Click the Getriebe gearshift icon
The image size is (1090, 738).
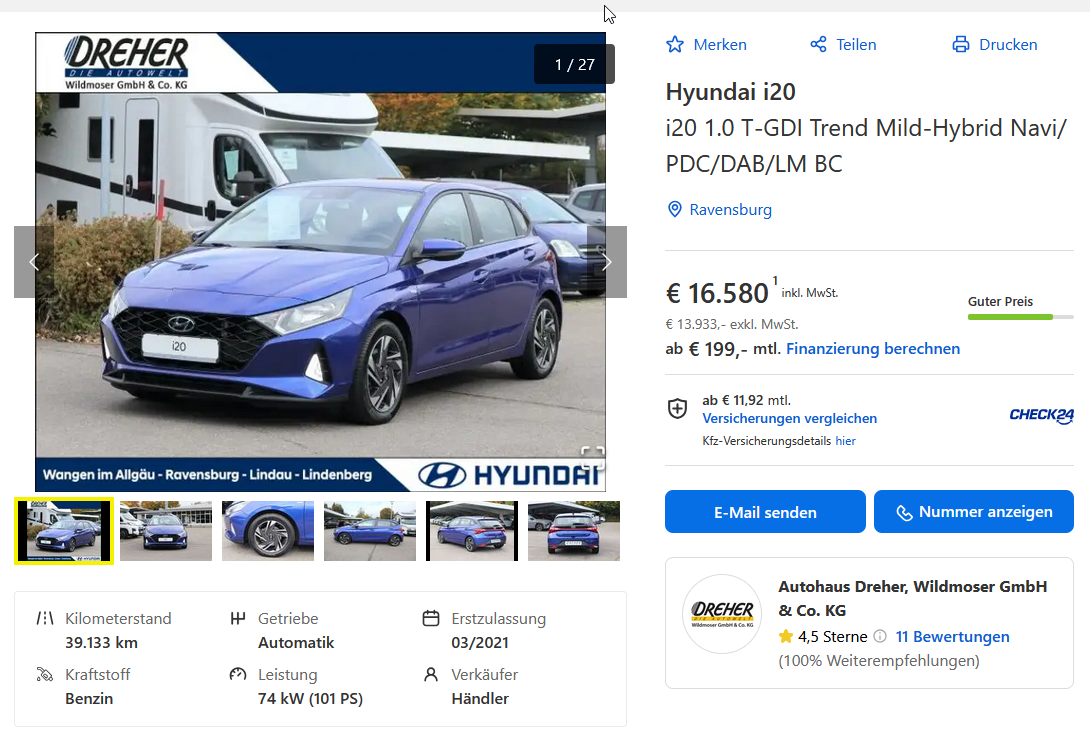click(x=238, y=618)
